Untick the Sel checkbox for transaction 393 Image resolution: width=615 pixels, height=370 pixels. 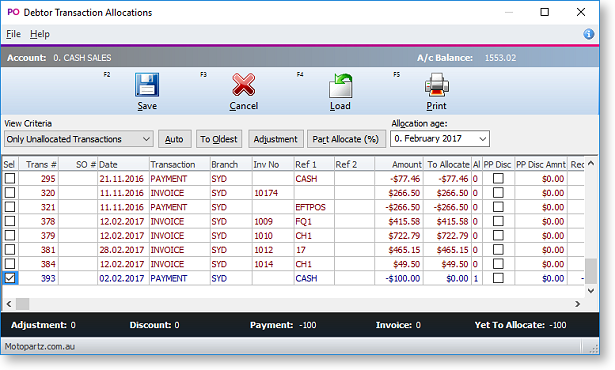[x=10, y=278]
